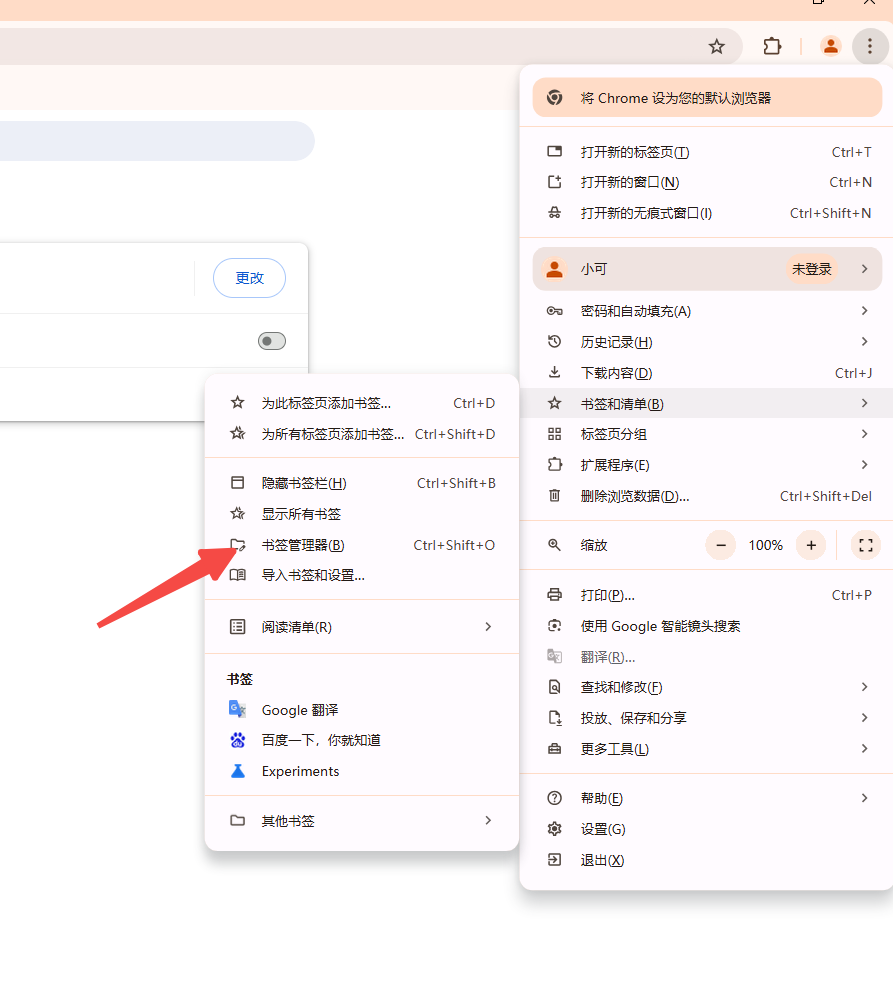Expand the 查找和修改 submenu arrow

click(865, 687)
